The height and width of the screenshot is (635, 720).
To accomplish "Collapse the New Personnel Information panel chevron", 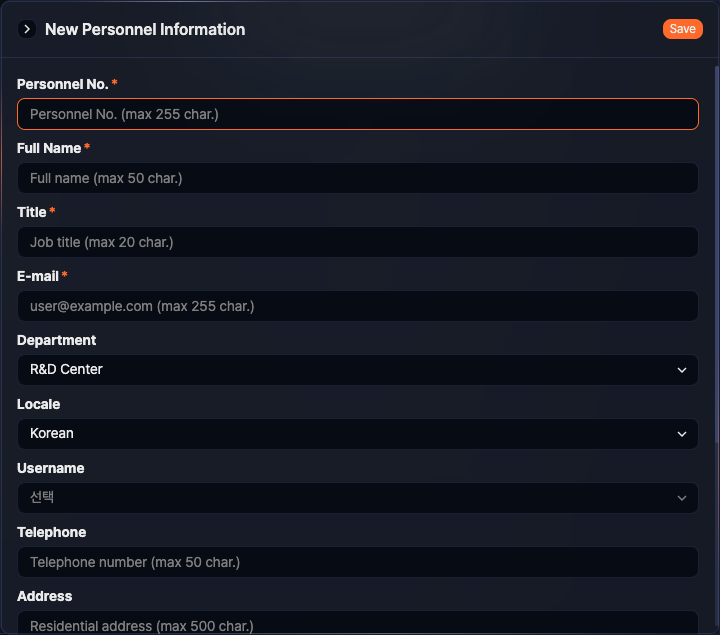I will [27, 30].
